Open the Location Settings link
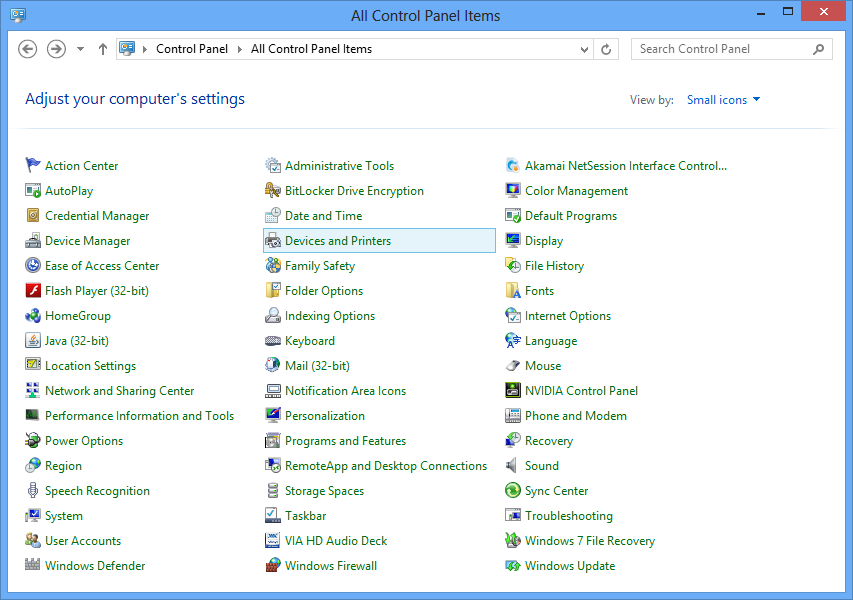 (x=90, y=366)
